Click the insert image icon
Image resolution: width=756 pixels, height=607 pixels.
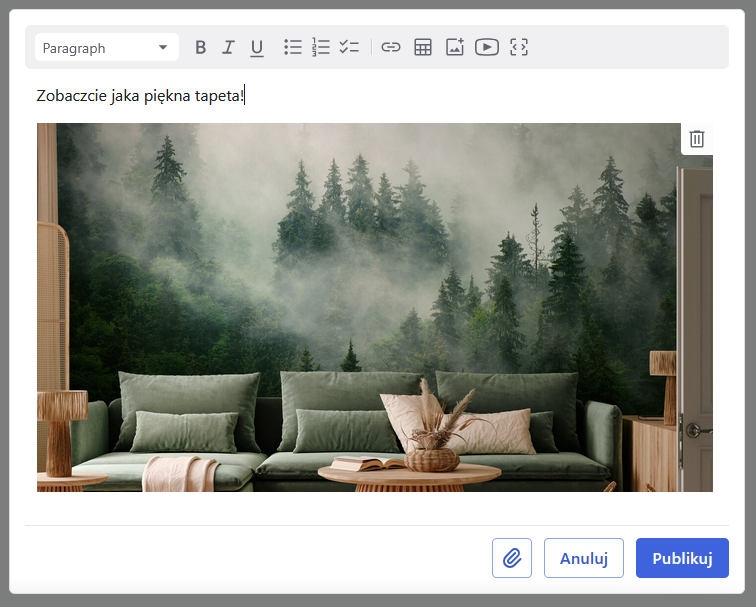pyautogui.click(x=455, y=47)
